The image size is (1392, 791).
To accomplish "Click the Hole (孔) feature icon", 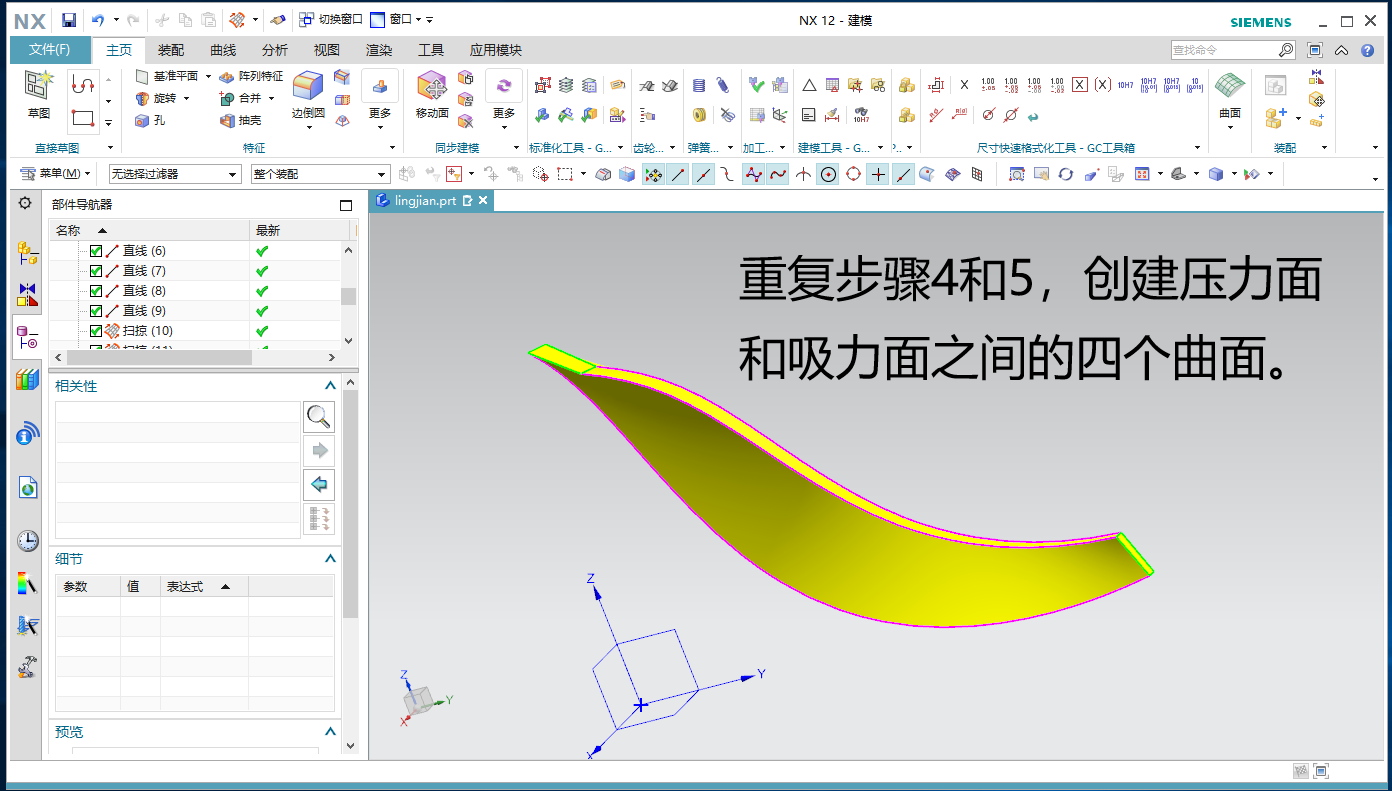I will (x=143, y=120).
